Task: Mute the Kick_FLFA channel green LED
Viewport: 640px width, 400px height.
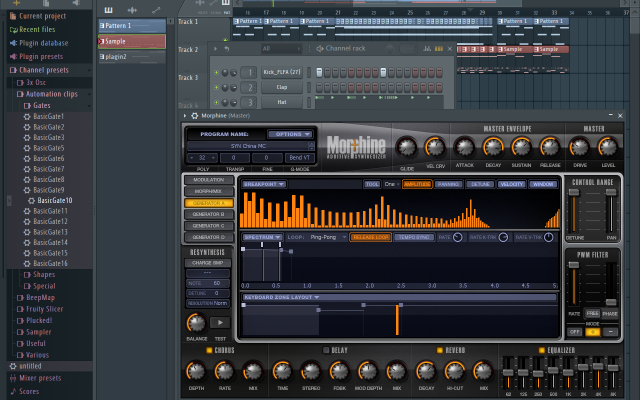Action: 216,73
